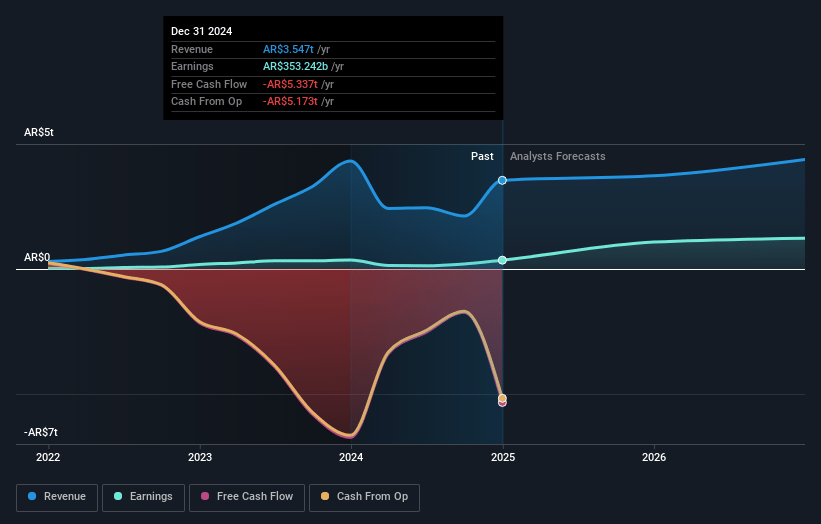Screen dimensions: 821x524
Task: Click the 2022 x-axis label
Action: point(48,458)
